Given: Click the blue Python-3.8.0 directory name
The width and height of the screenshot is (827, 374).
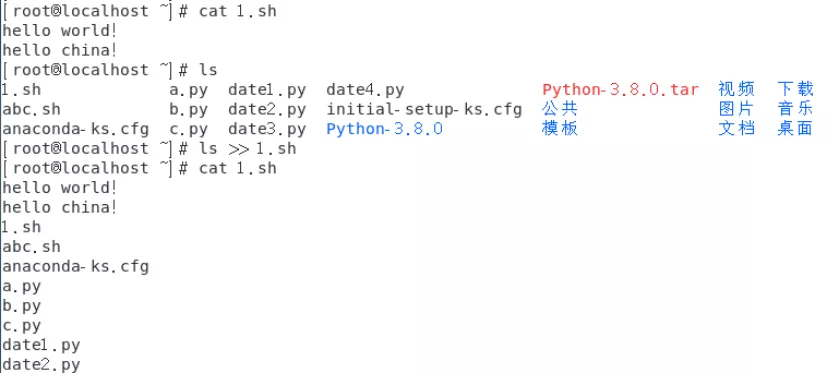Looking at the screenshot, I should click(x=384, y=129).
